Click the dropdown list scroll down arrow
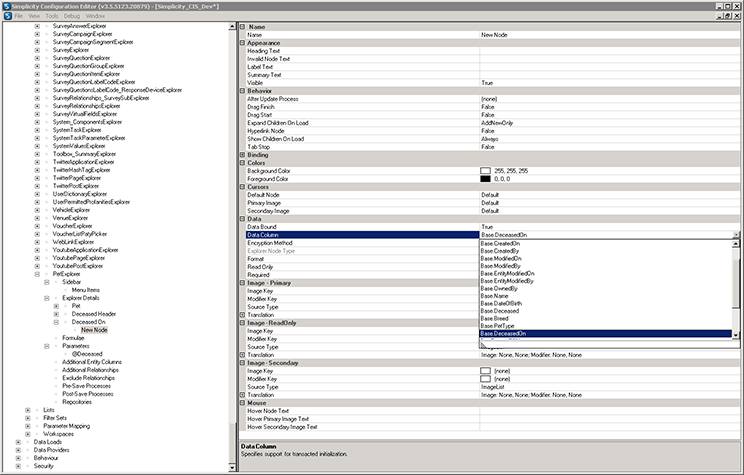 click(x=735, y=335)
